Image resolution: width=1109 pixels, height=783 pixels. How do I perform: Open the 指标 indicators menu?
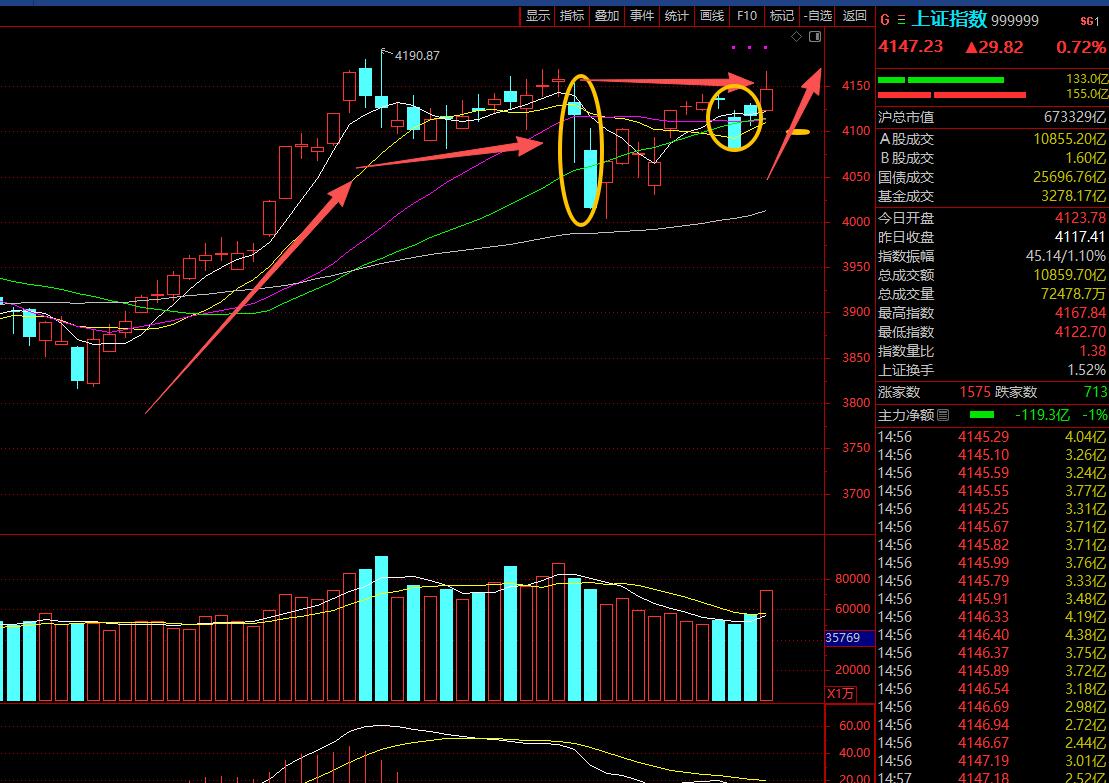tap(572, 16)
